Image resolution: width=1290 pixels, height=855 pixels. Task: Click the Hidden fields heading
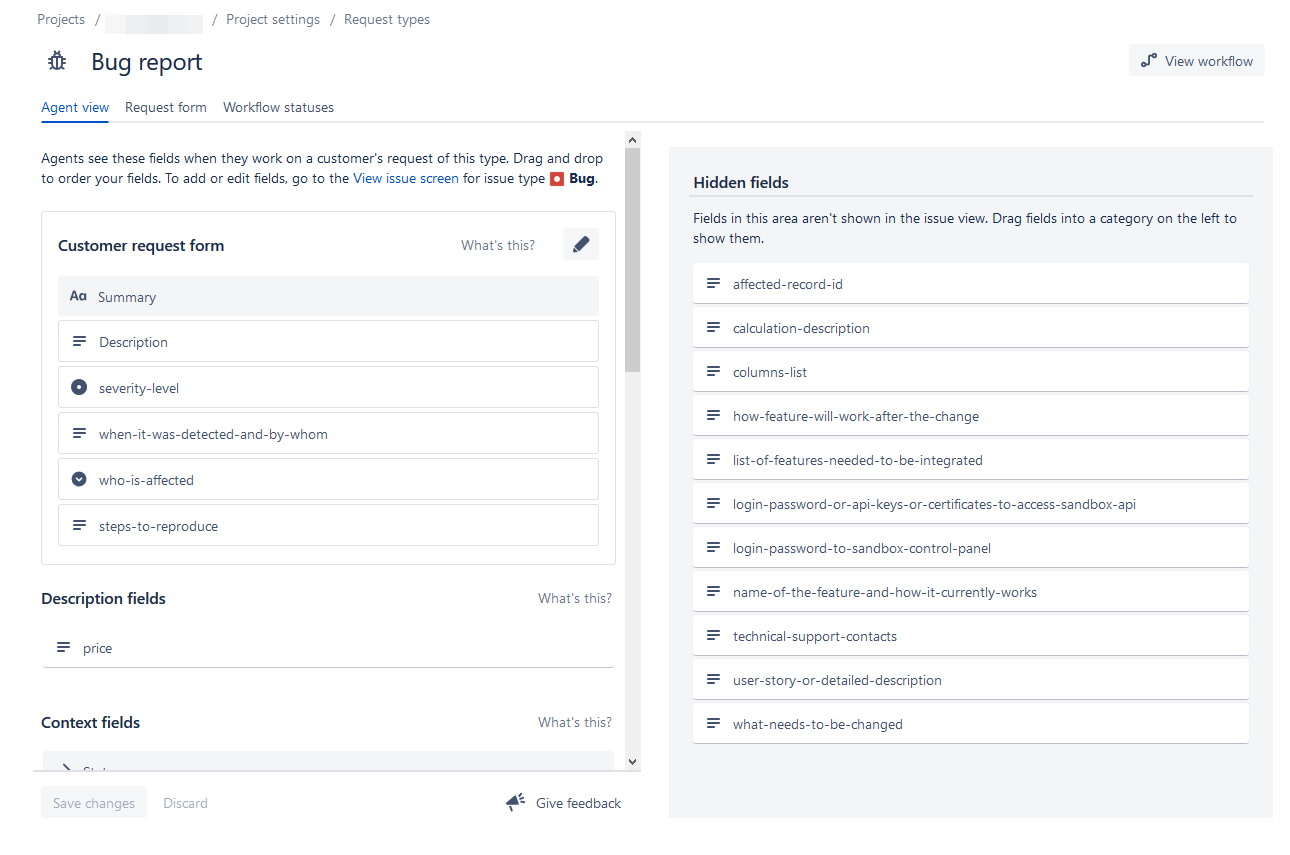pos(741,182)
